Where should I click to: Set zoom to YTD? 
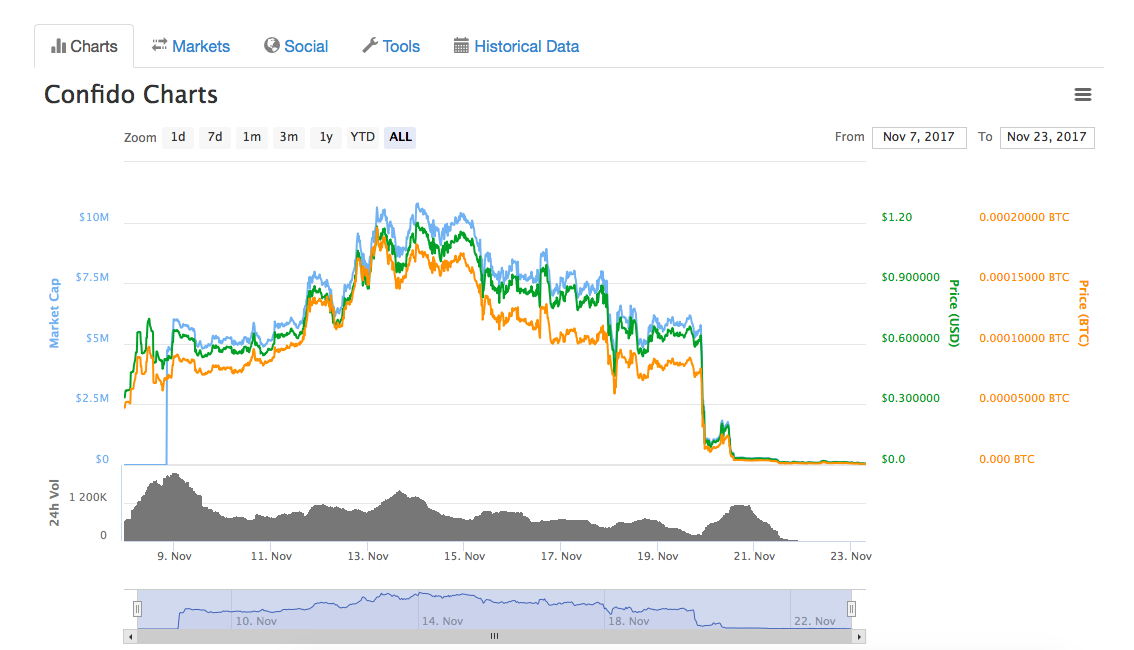point(362,137)
